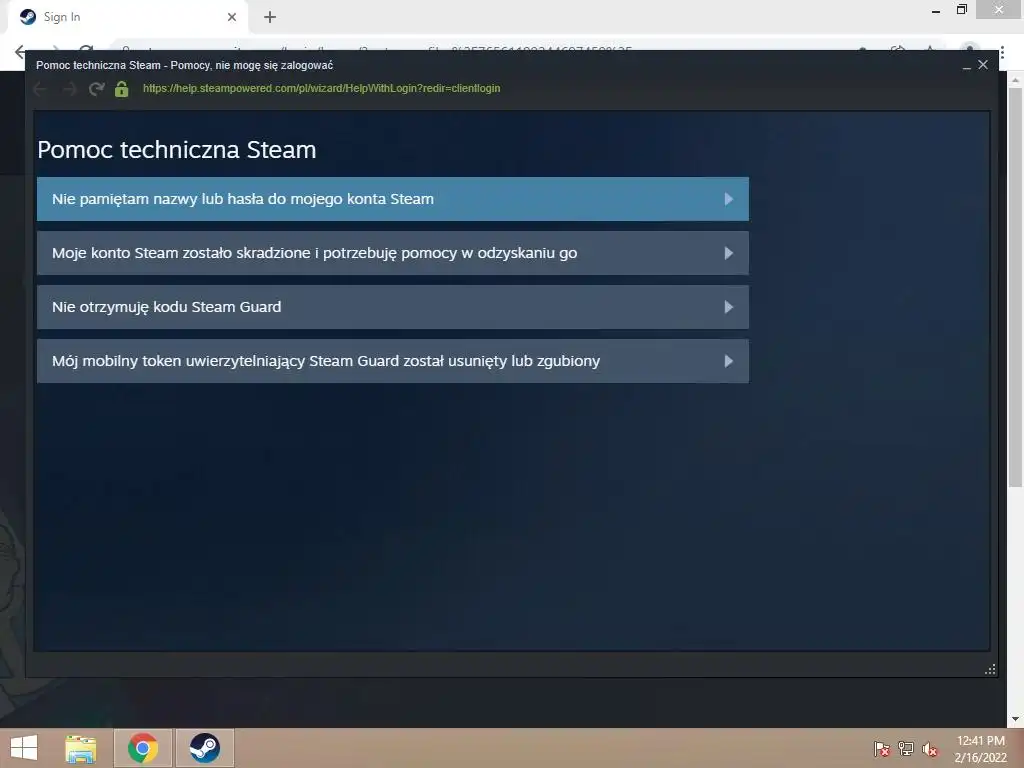1024x768 pixels.
Task: Minimize the Chrome window
Action: (936, 10)
